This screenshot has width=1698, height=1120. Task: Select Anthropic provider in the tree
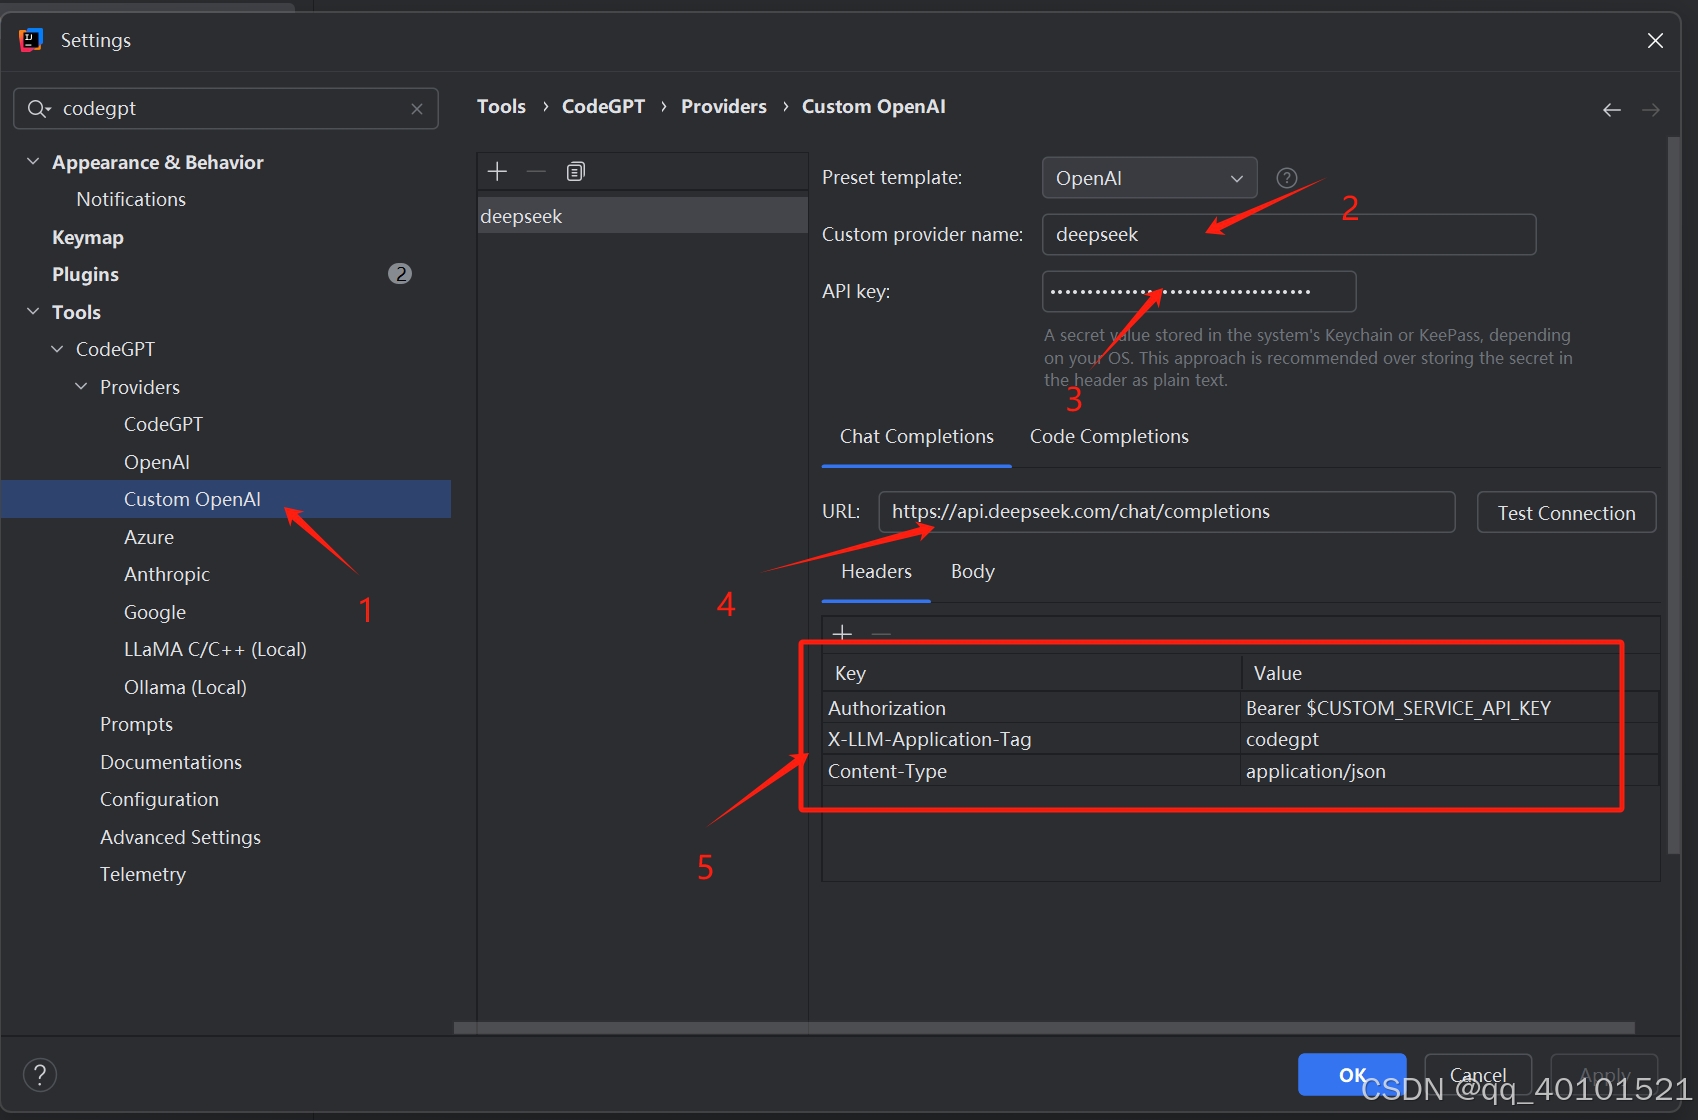click(167, 574)
